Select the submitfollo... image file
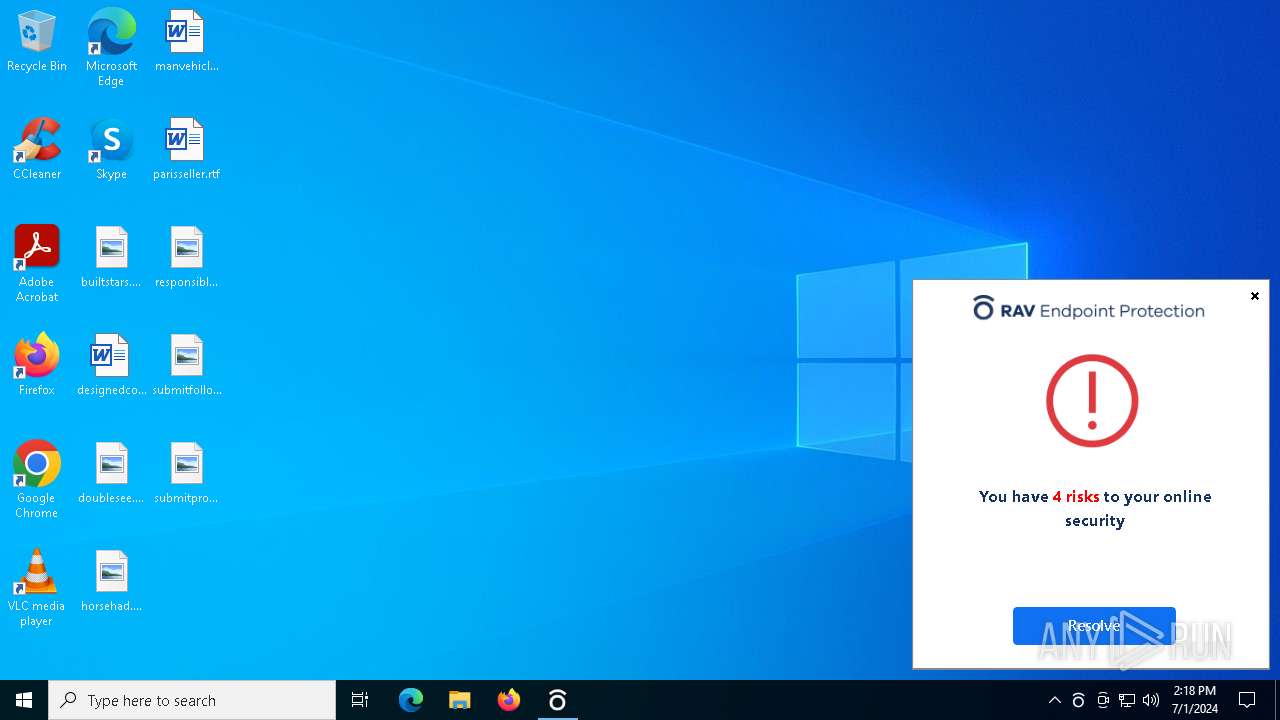Viewport: 1280px width, 720px height. tap(186, 366)
